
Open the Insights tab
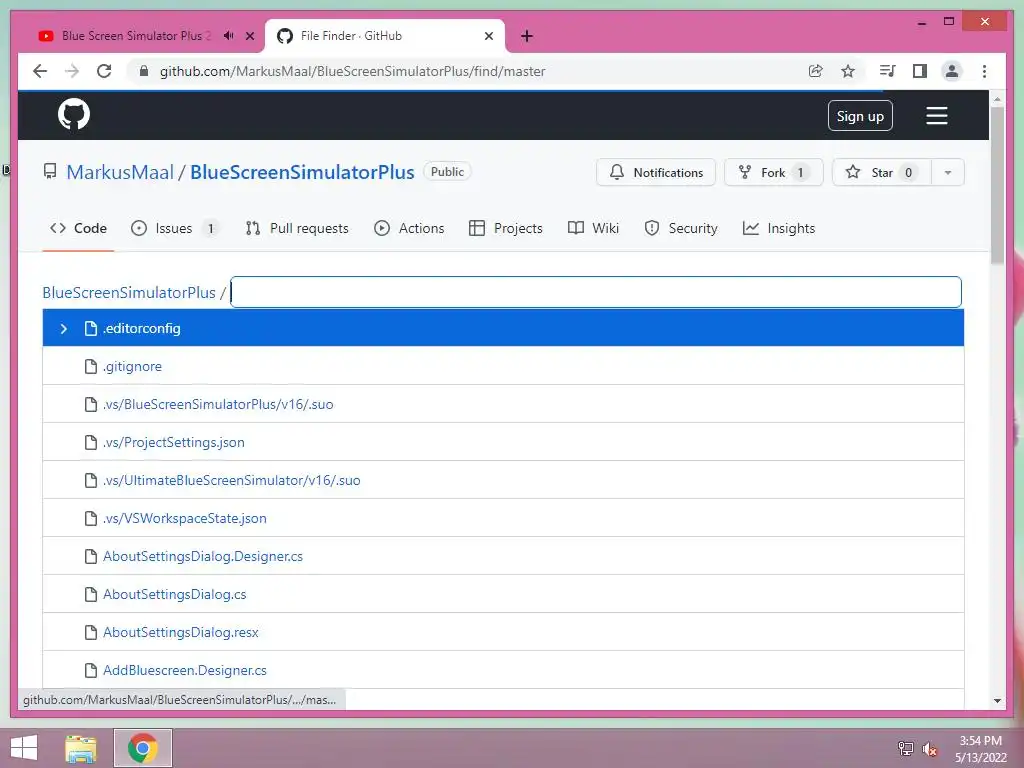779,228
